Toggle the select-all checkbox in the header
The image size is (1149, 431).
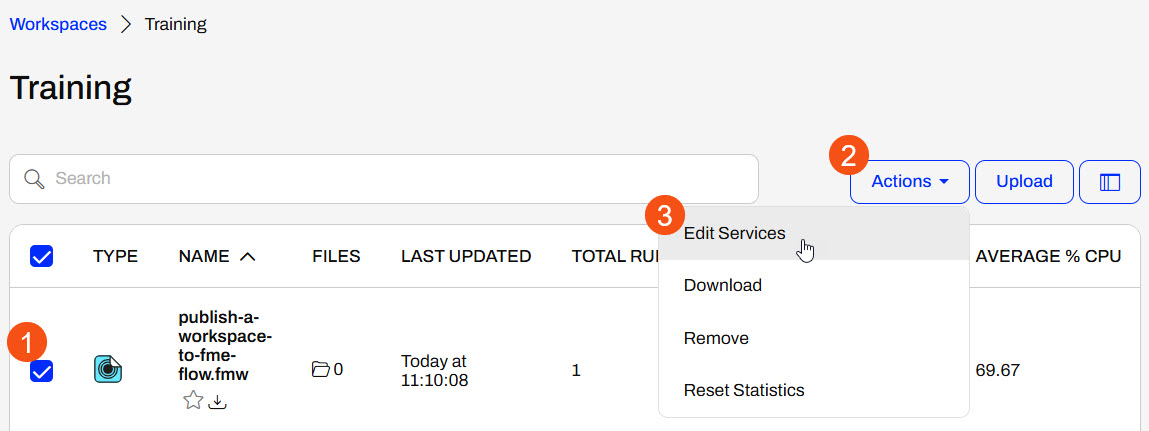click(42, 257)
